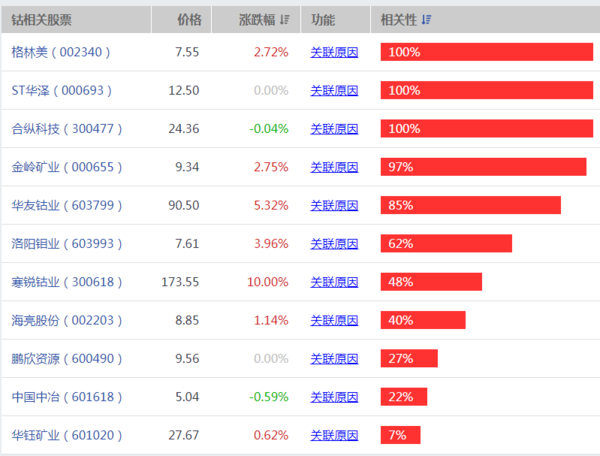Click the 功能 column header
600x456 pixels.
pos(323,20)
